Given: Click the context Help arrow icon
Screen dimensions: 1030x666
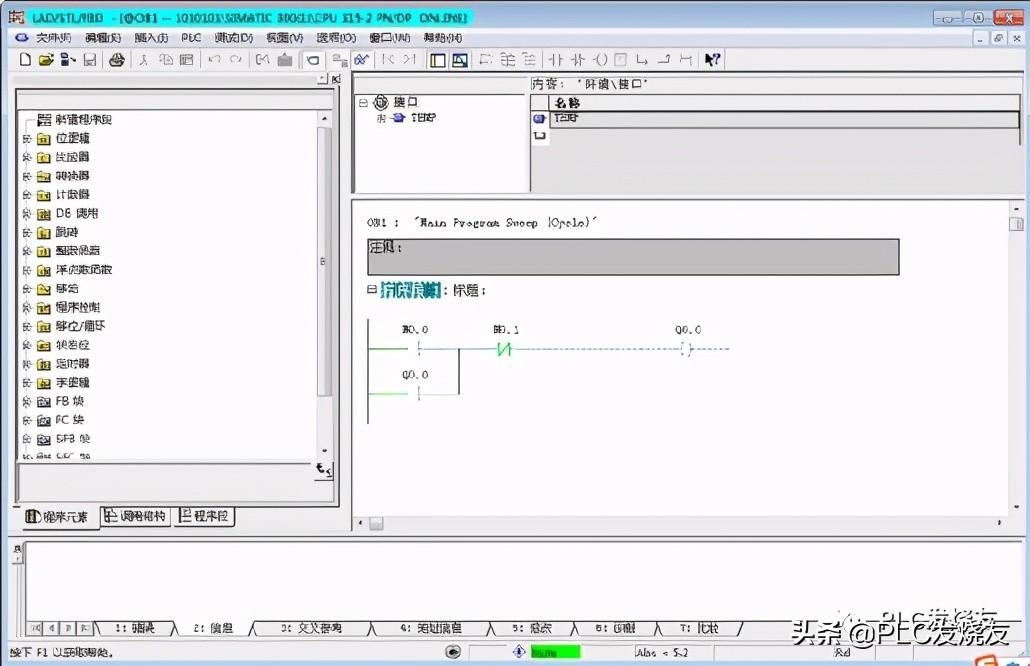Looking at the screenshot, I should coord(713,60).
